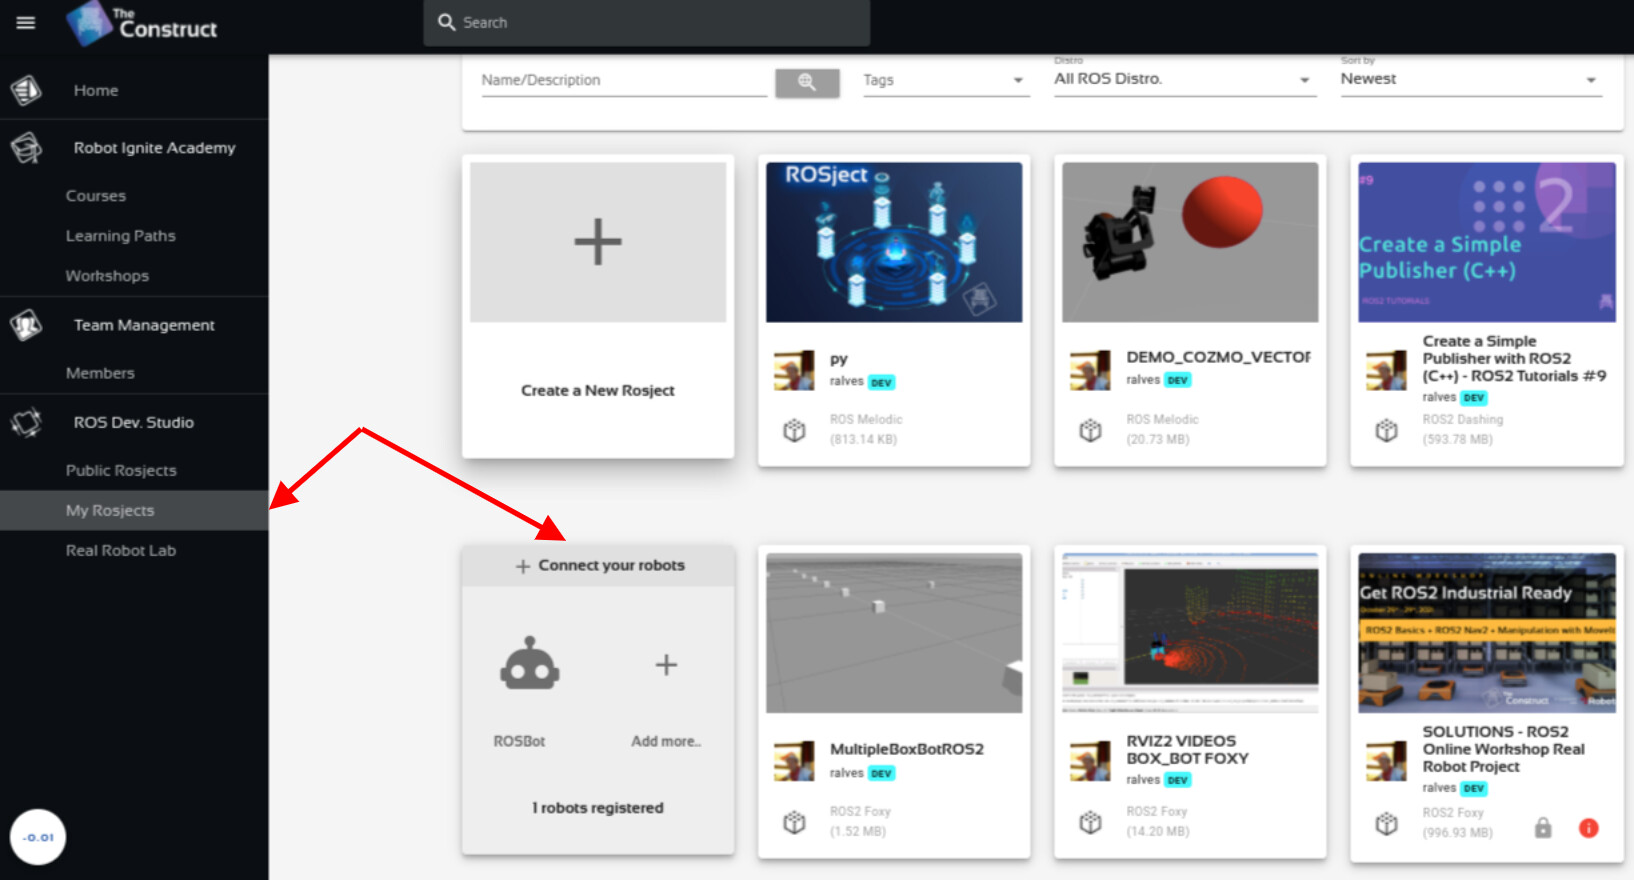Open Workshops in sidebar
Viewport: 1634px width, 880px height.
tap(107, 276)
